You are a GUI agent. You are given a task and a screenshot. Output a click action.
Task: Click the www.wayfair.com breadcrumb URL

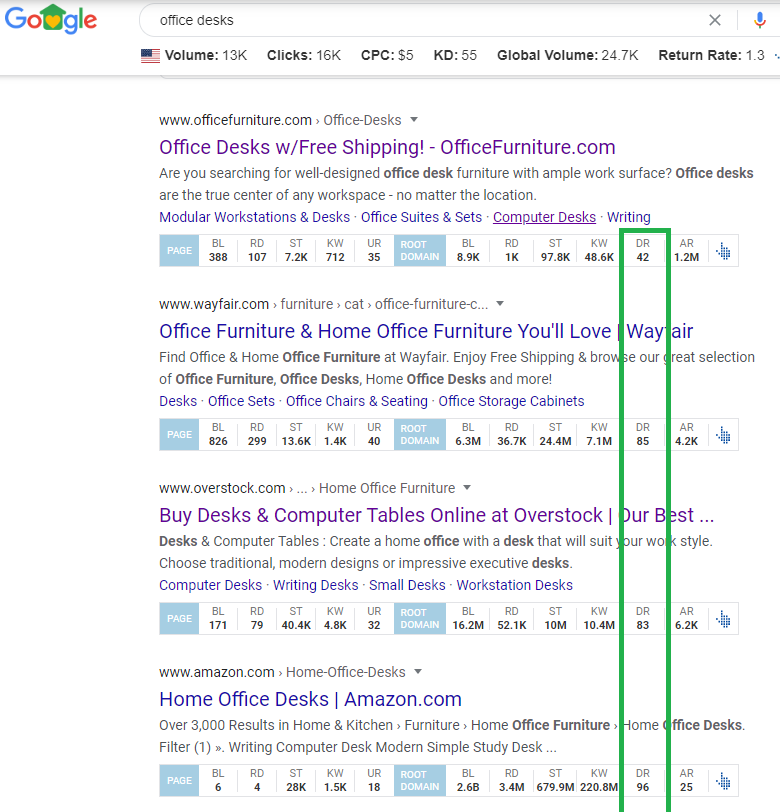pyautogui.click(x=214, y=304)
